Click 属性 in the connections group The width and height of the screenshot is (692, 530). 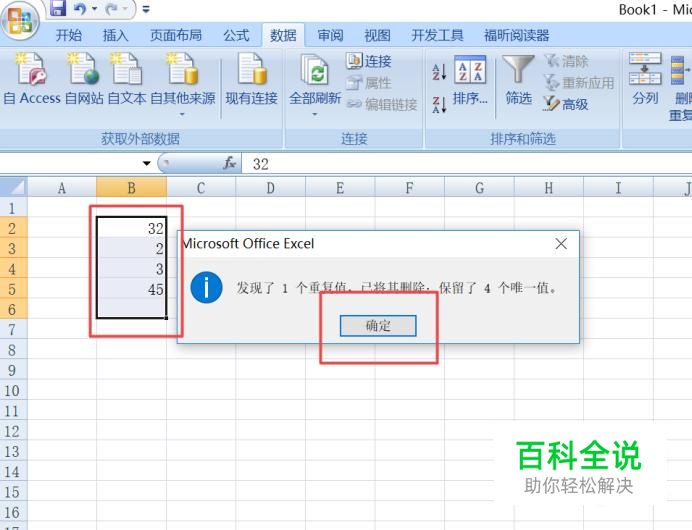(369, 83)
